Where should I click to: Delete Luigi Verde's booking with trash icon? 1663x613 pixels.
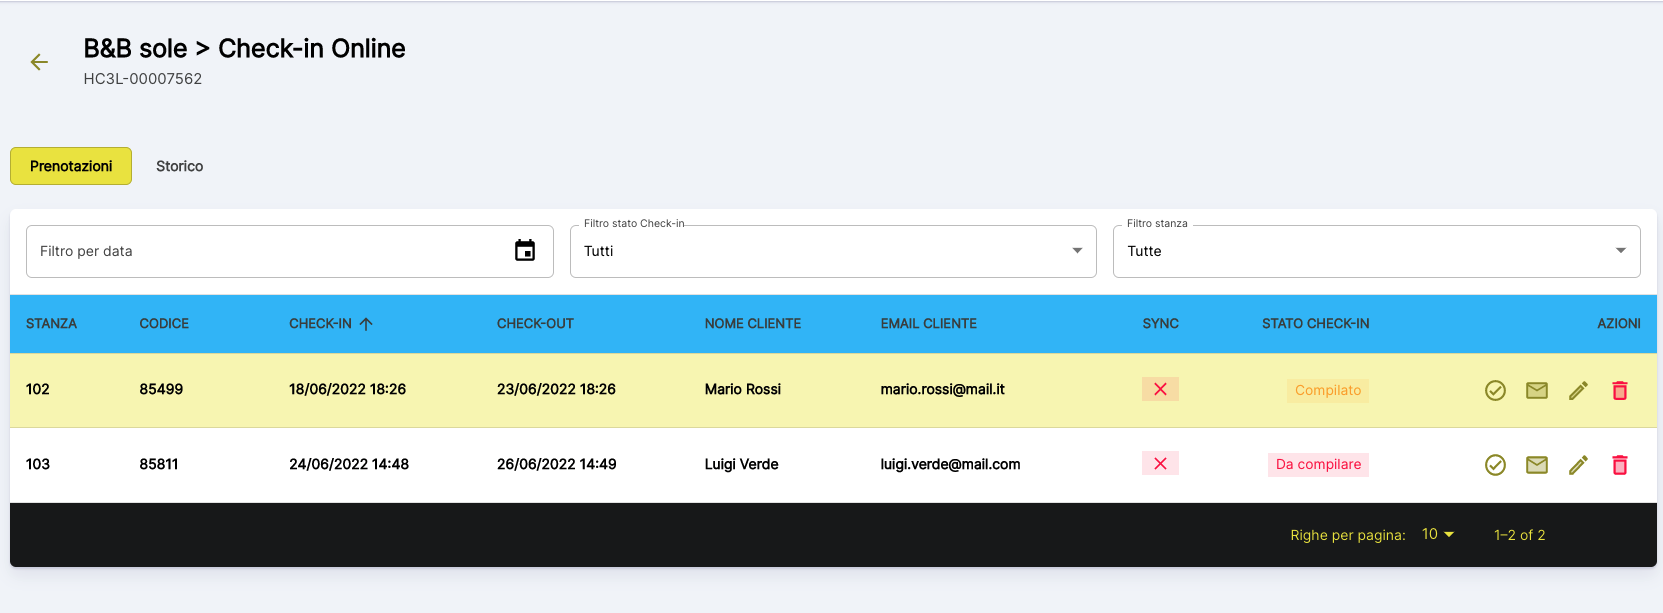point(1620,465)
